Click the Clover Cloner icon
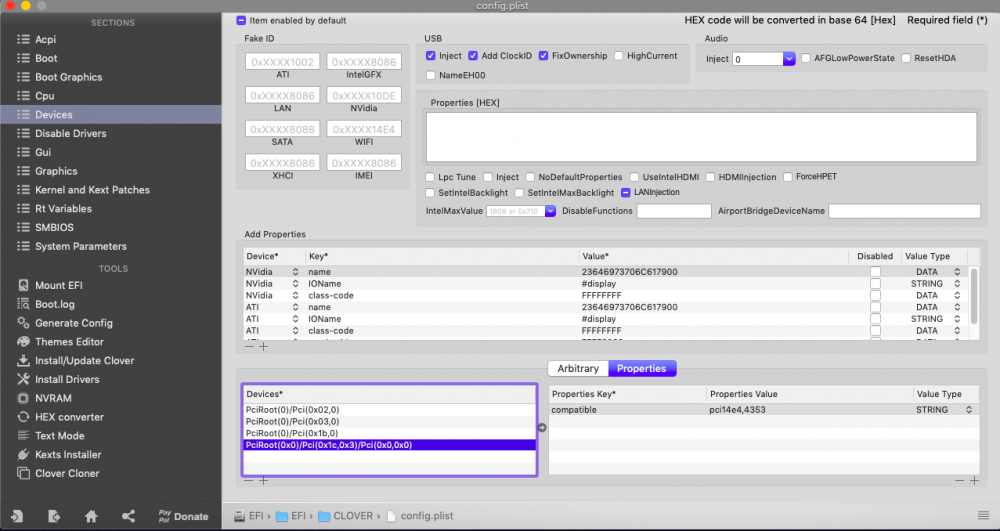The width and height of the screenshot is (1000, 531). pos(21,474)
